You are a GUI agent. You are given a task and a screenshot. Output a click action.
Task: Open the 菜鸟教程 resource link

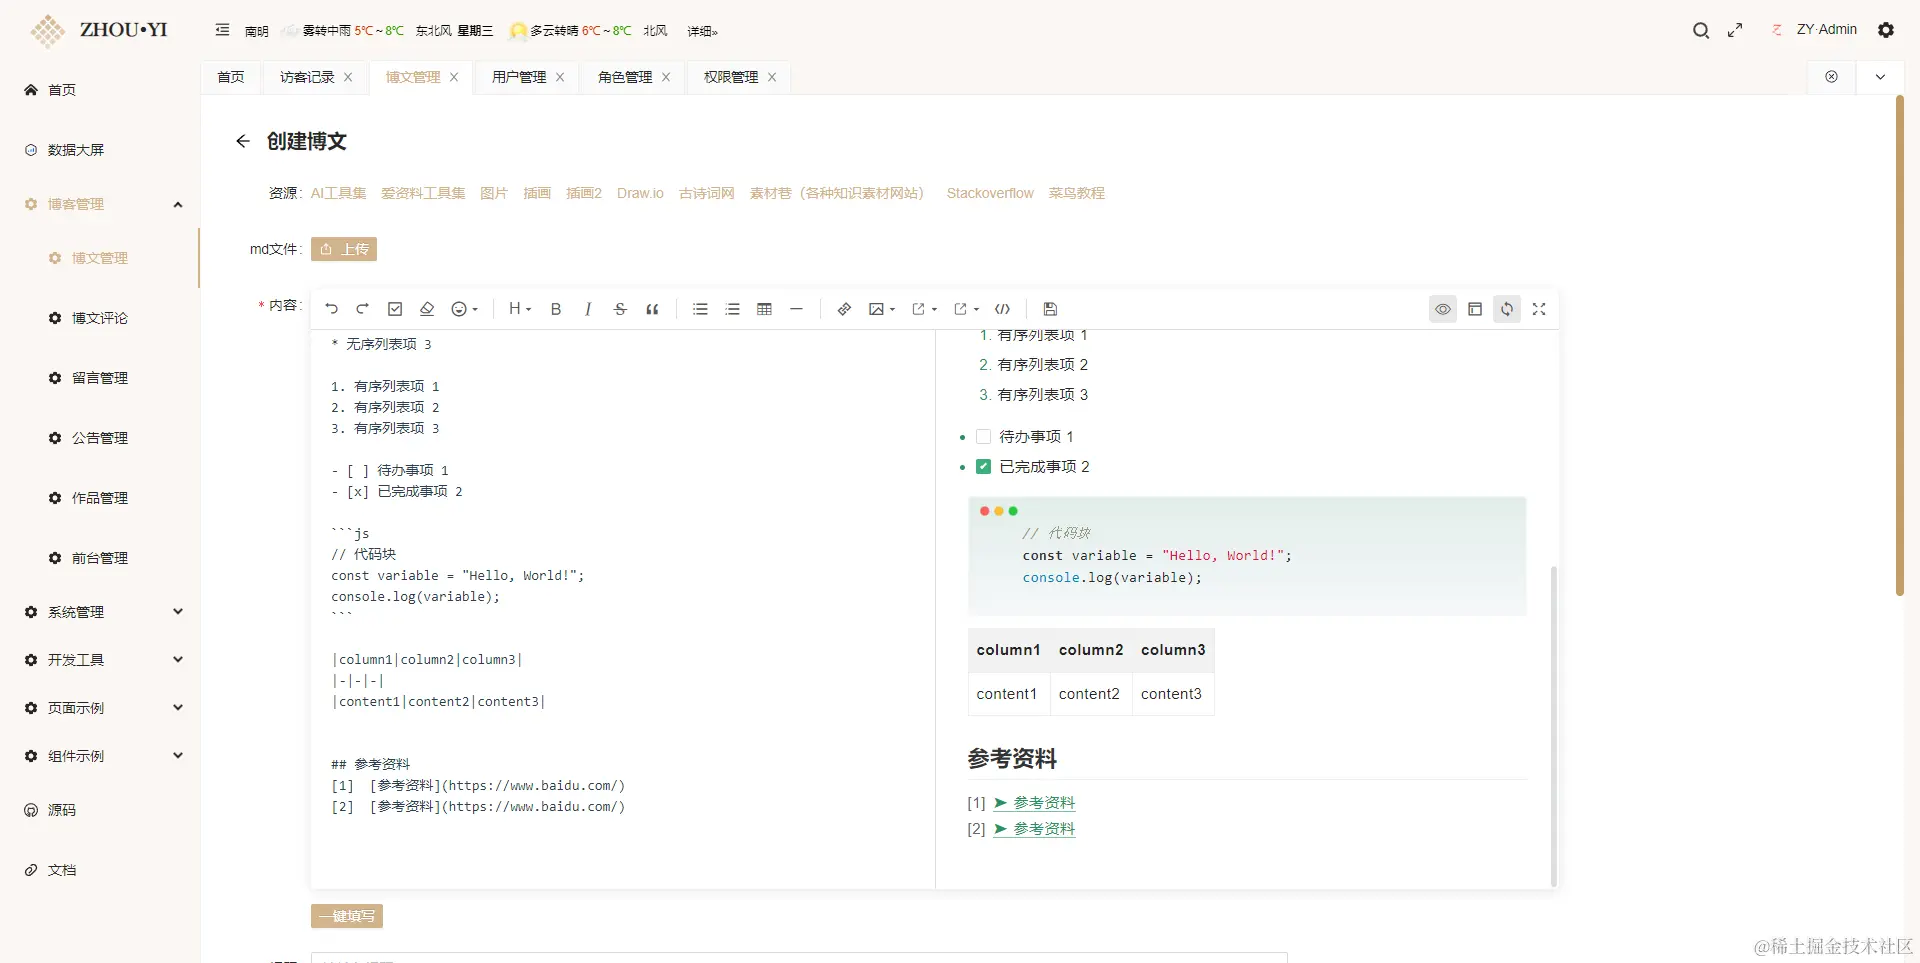(1076, 193)
